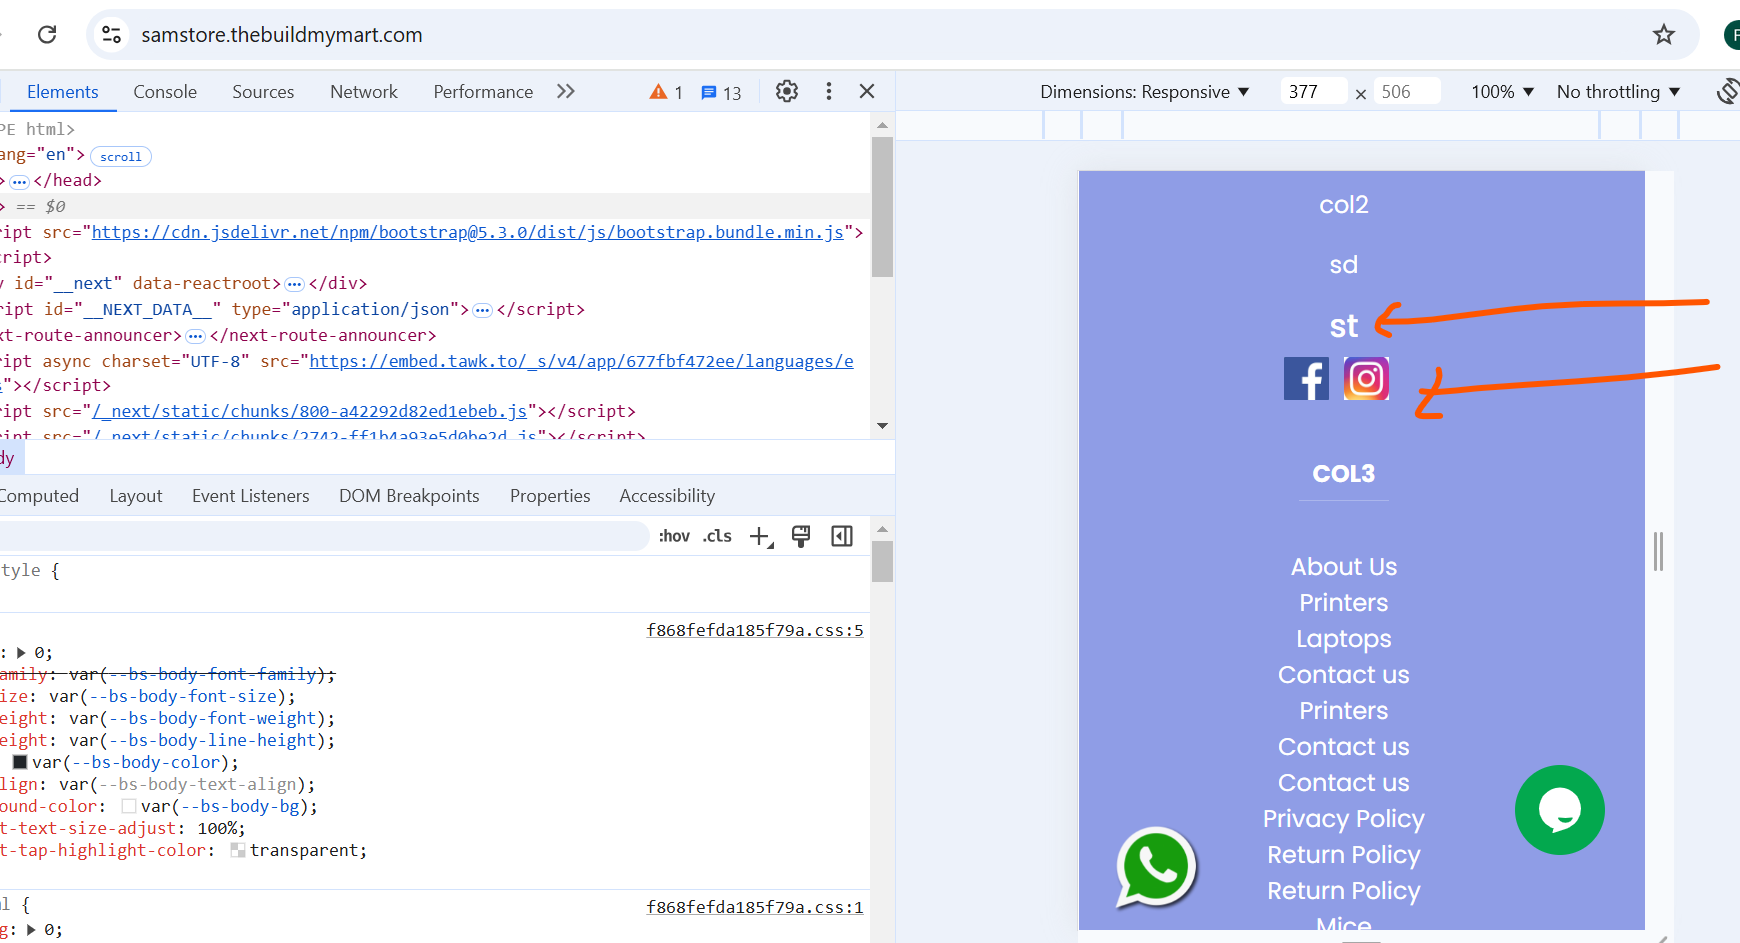Open the Facebook icon in the footer
The image size is (1740, 943).
tap(1306, 379)
